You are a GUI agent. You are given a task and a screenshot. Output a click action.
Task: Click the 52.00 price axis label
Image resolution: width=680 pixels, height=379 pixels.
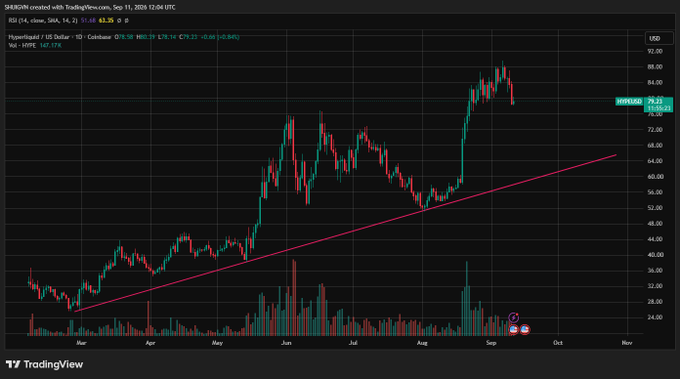[655, 208]
